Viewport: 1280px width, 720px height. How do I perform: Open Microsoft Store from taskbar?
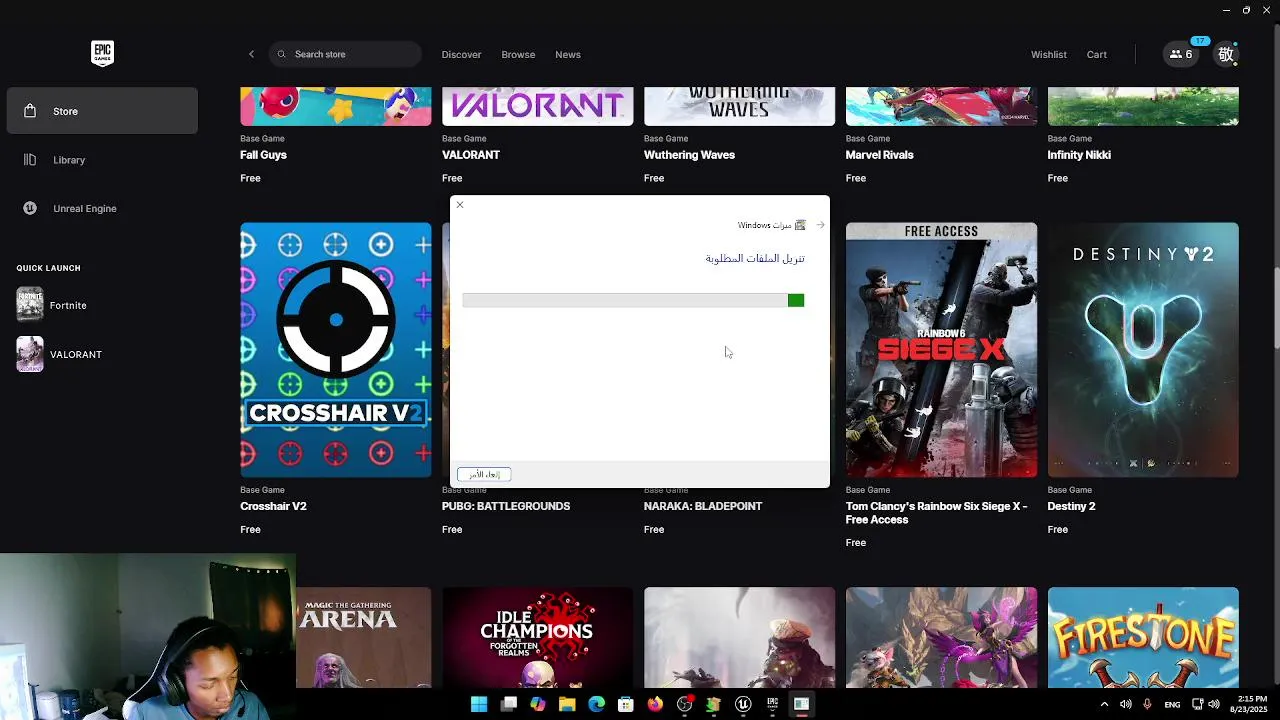tap(626, 704)
